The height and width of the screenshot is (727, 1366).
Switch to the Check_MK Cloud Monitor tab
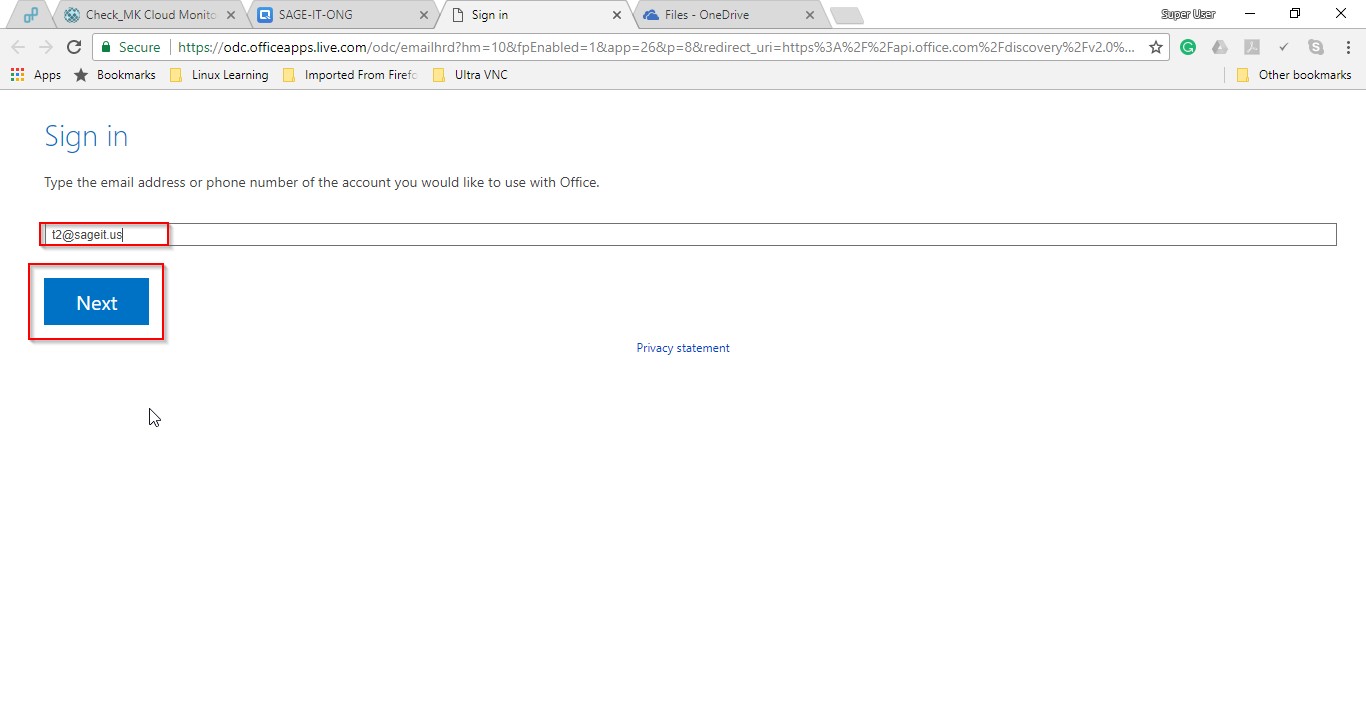point(140,15)
